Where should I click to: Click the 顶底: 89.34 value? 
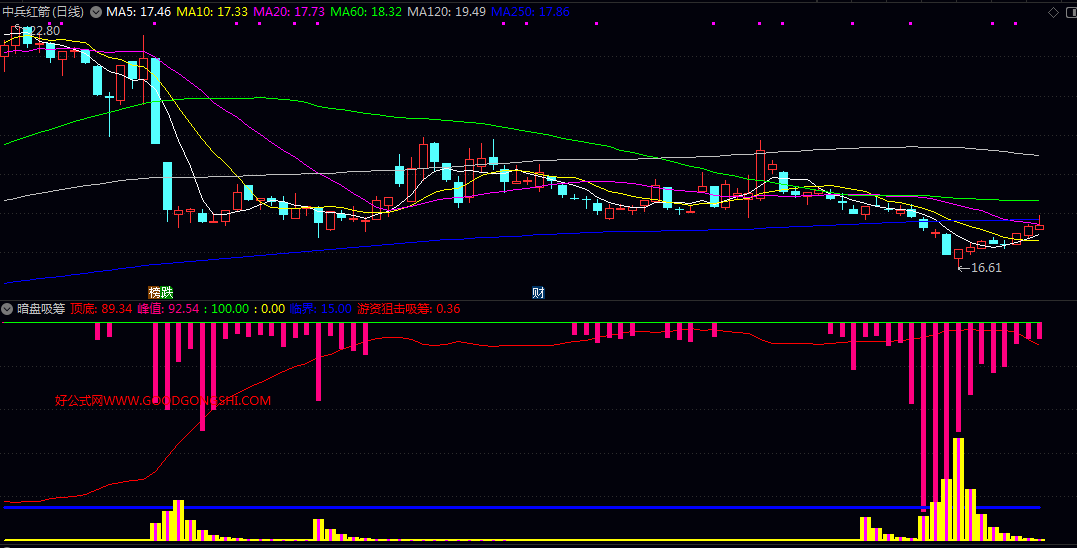[101, 309]
